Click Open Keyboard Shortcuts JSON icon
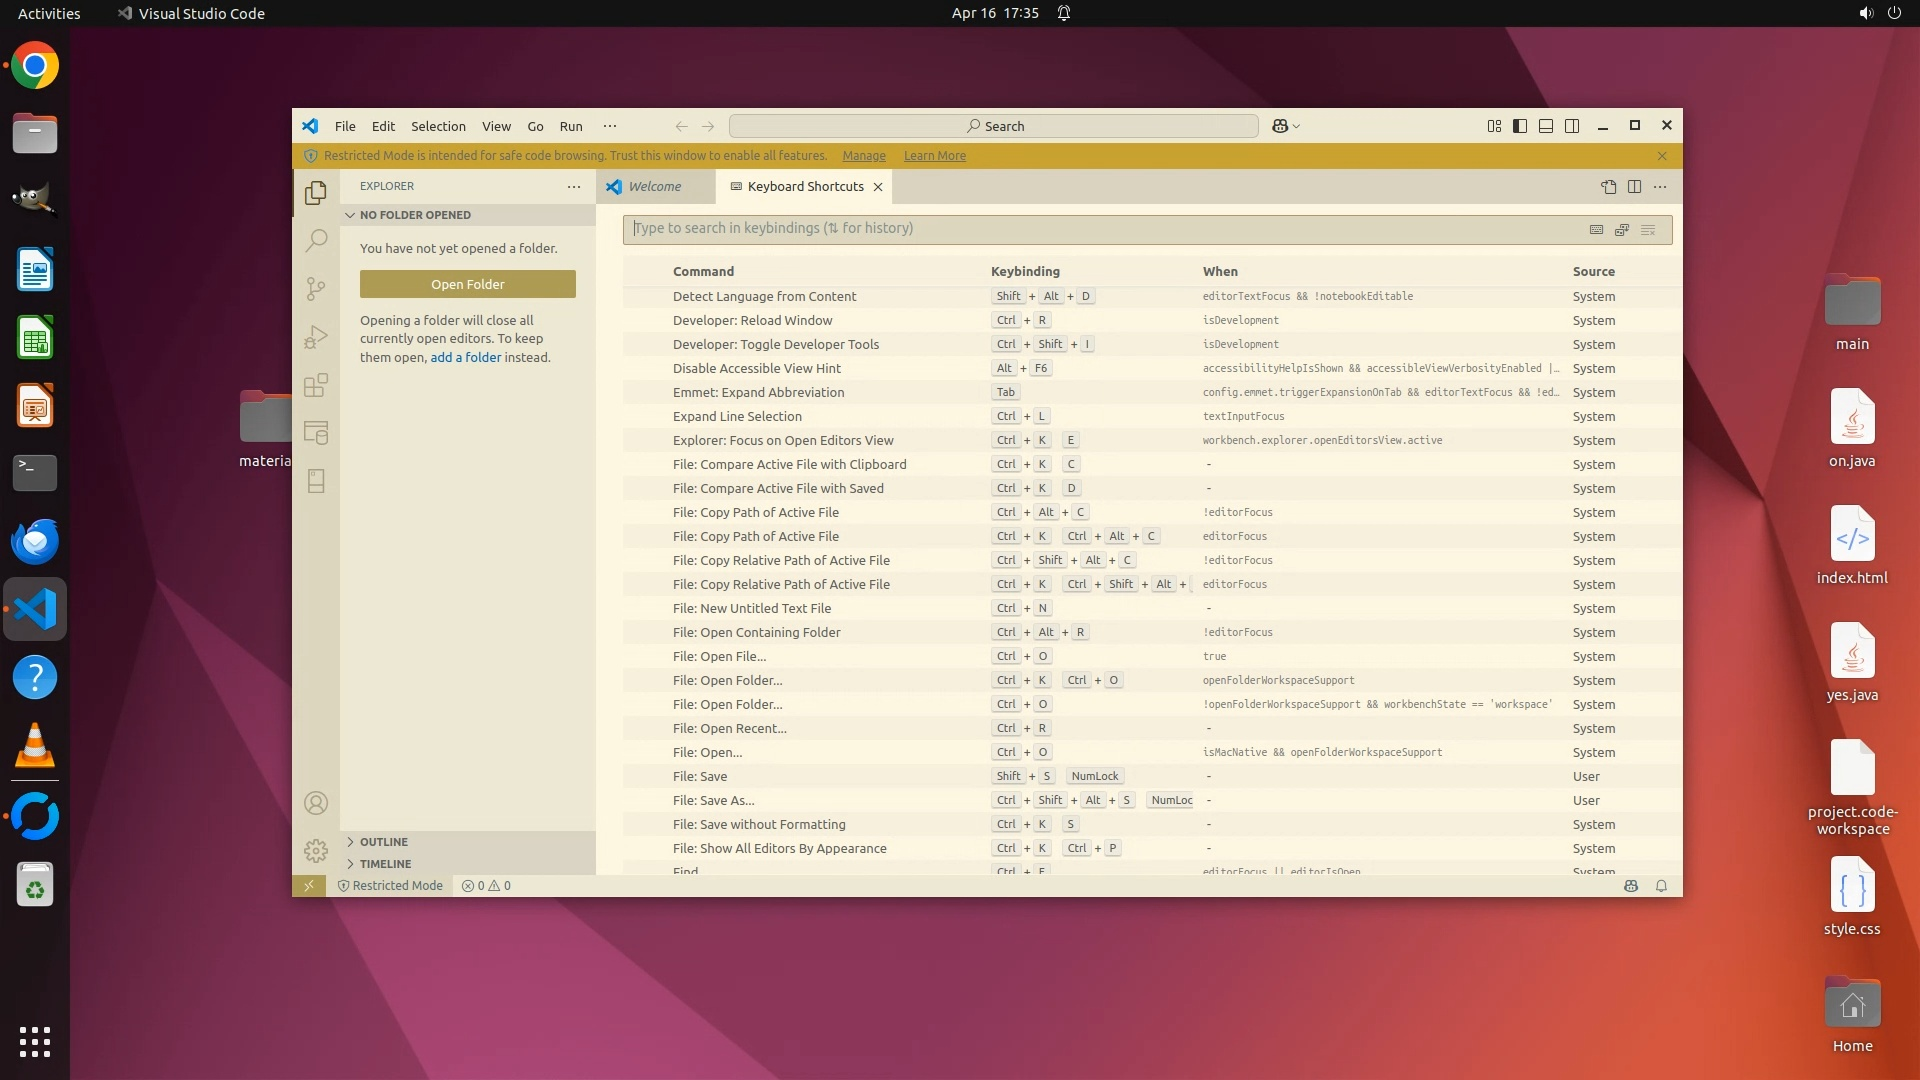1920x1080 pixels. [1608, 187]
